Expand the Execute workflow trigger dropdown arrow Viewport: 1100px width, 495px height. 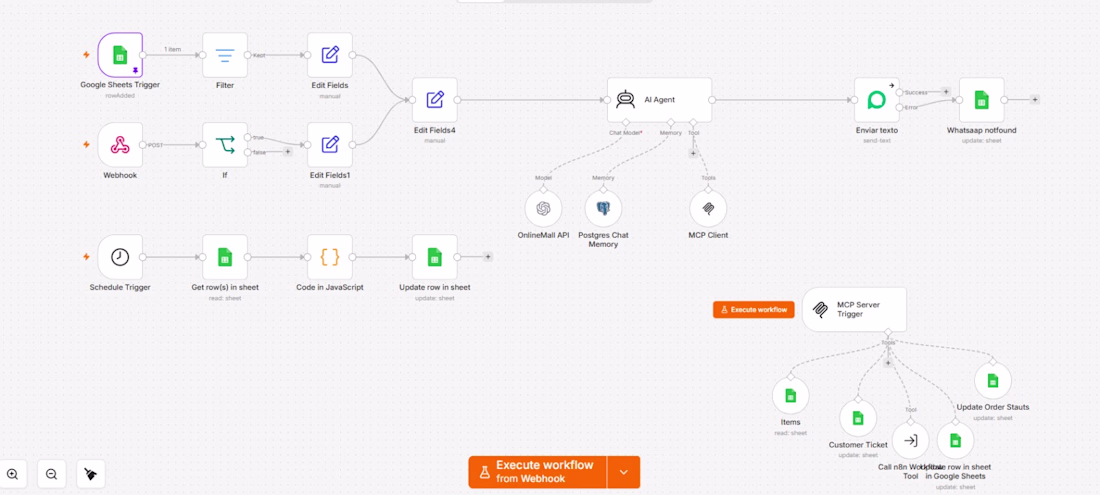tap(624, 472)
